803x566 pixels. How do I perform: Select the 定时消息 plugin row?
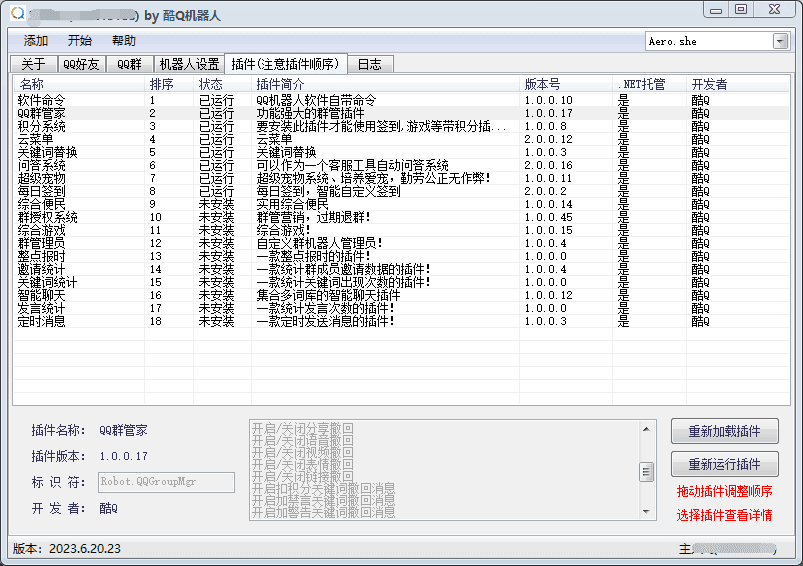(402, 322)
